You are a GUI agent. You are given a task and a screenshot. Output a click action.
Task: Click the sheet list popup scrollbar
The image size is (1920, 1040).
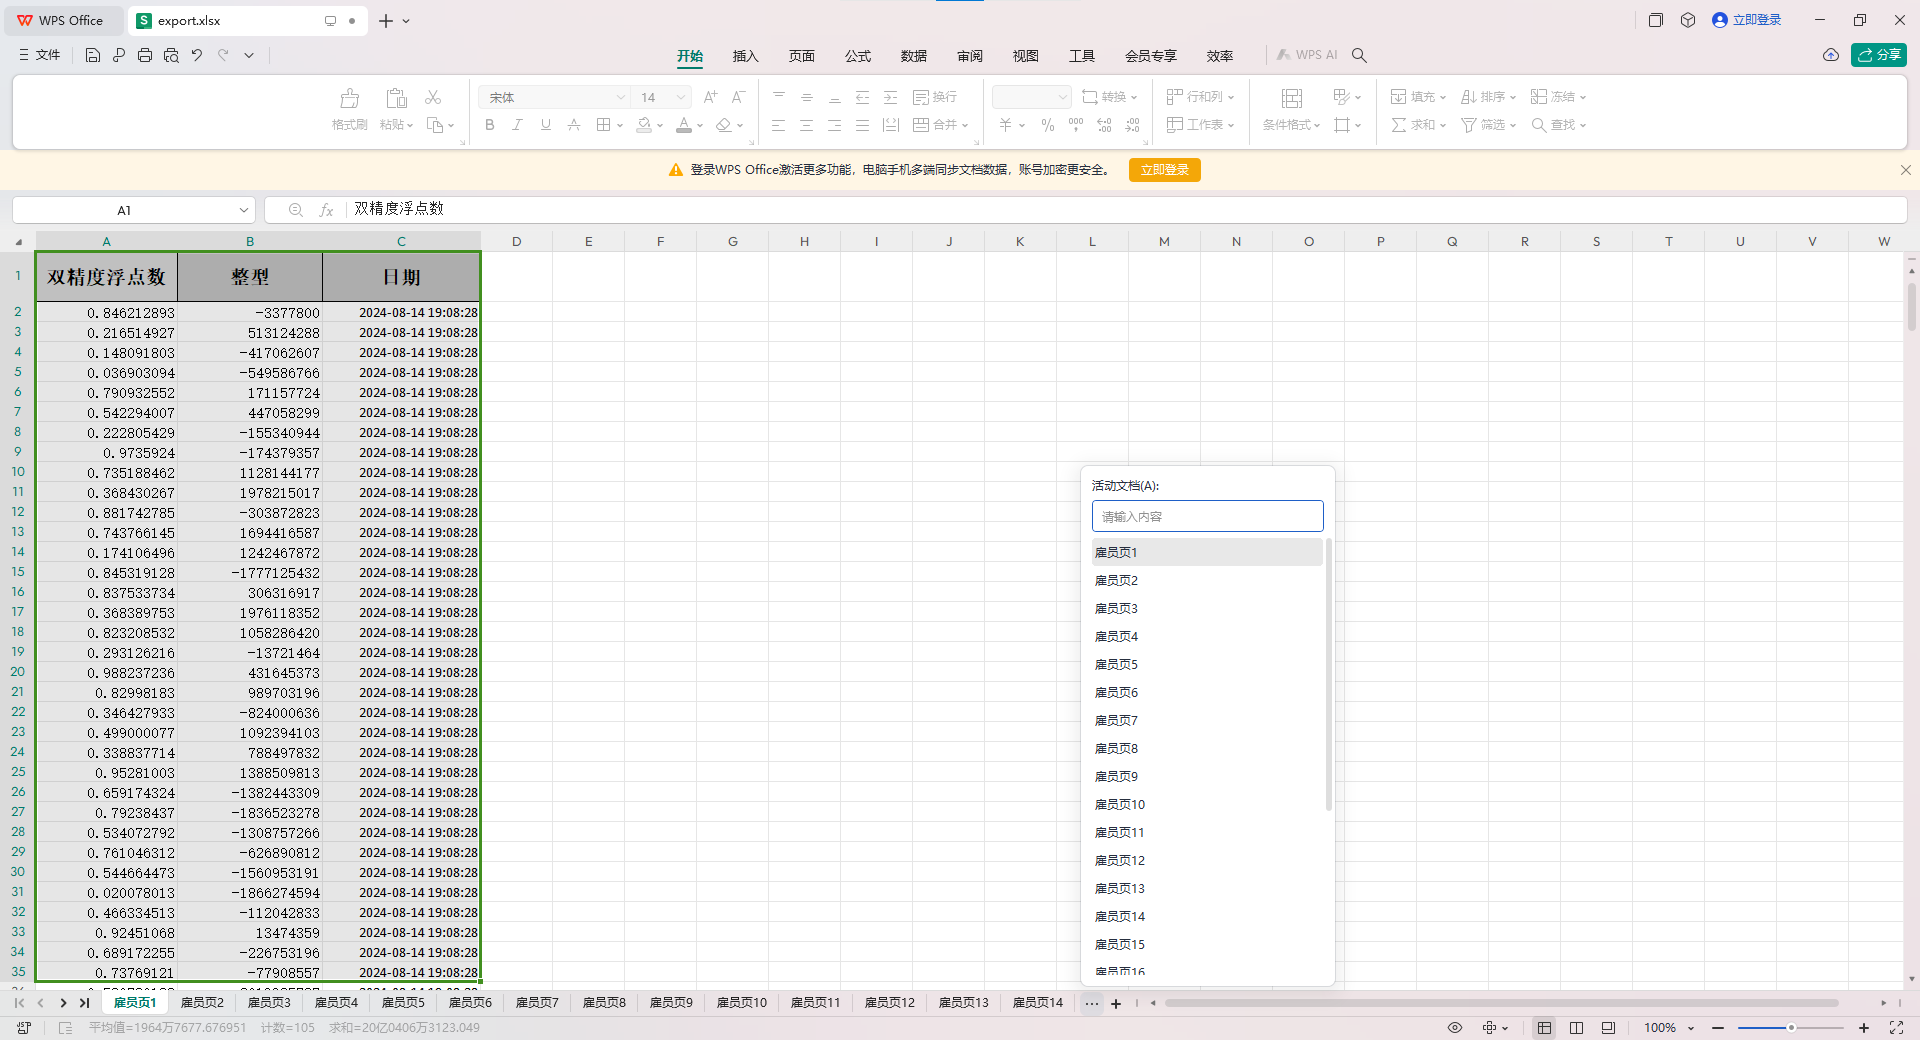[1328, 675]
